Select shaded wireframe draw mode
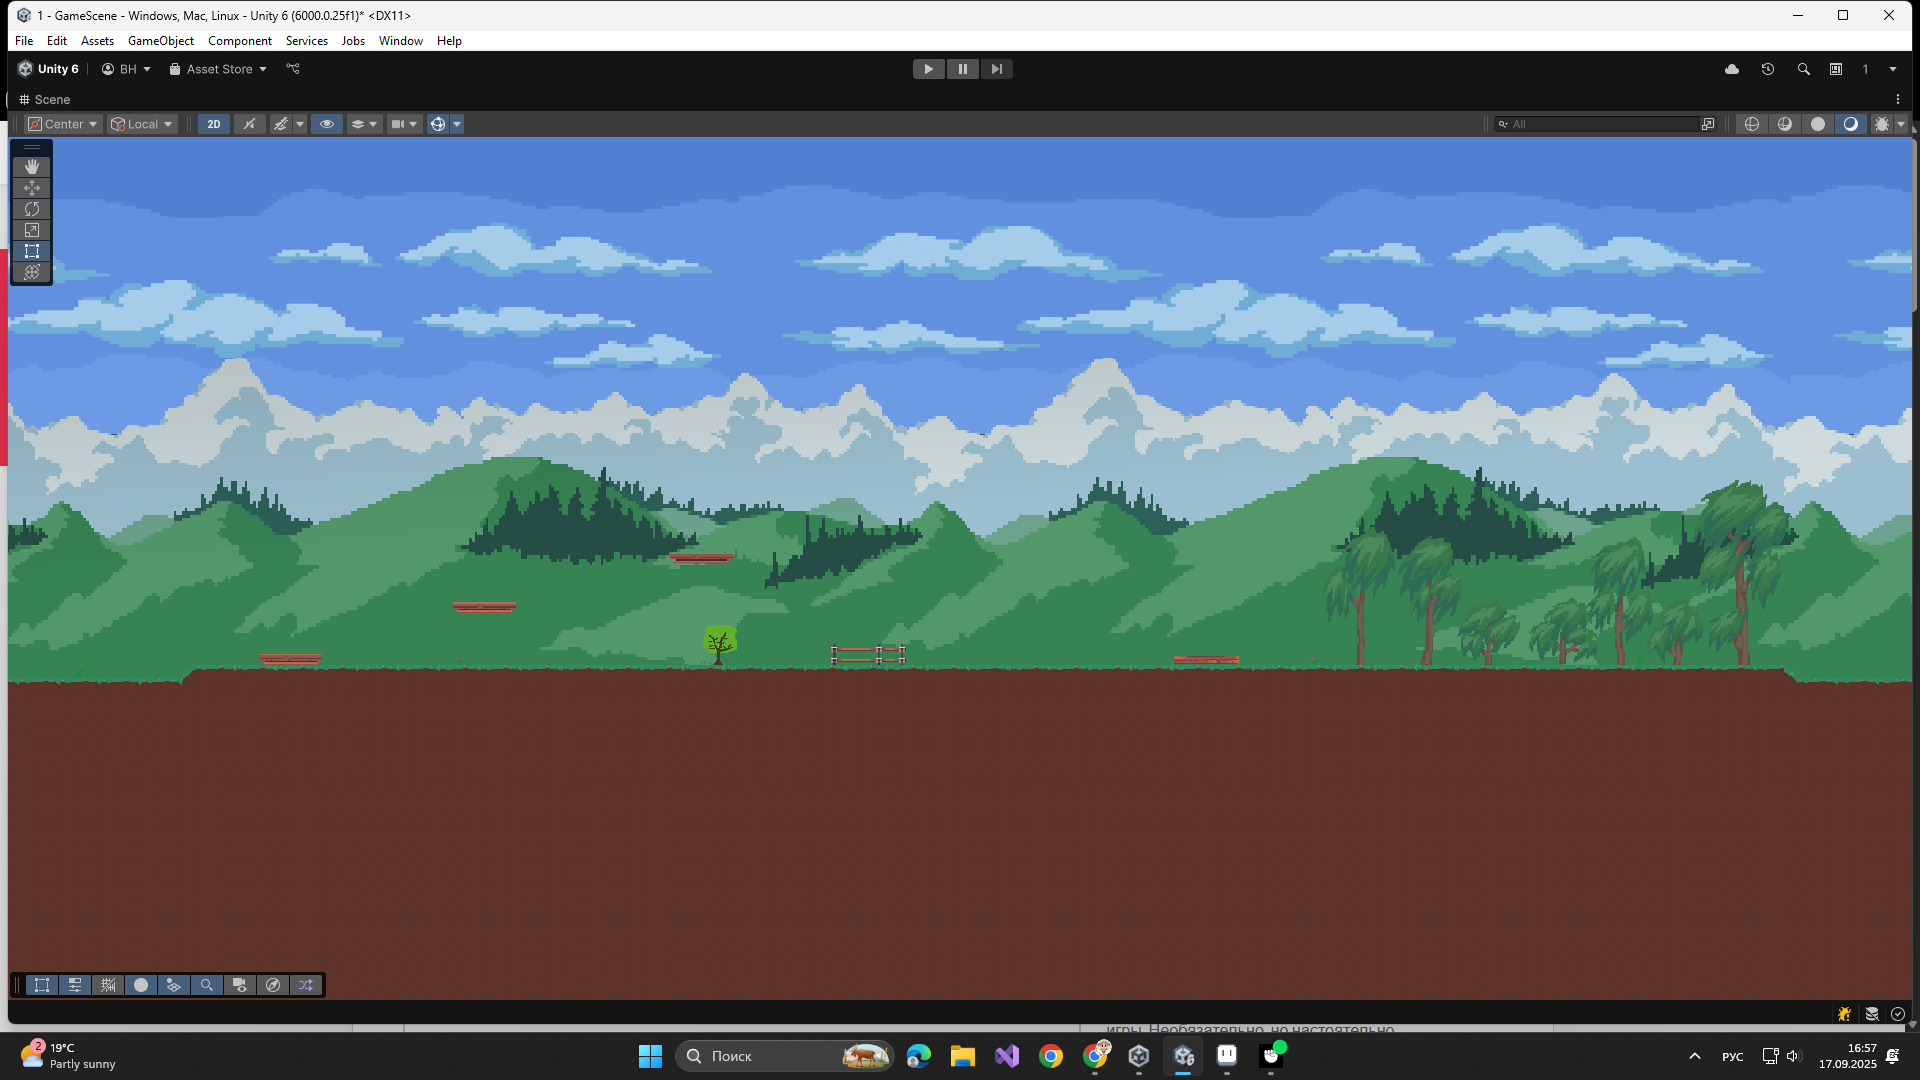The height and width of the screenshot is (1080, 1920). pyautogui.click(x=1785, y=124)
